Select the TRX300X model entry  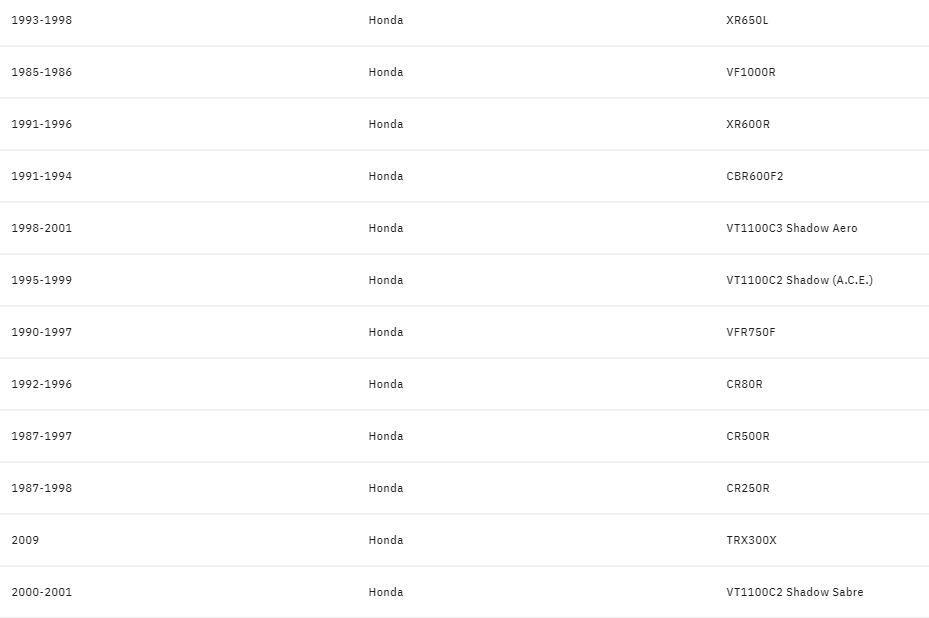pyautogui.click(x=751, y=540)
